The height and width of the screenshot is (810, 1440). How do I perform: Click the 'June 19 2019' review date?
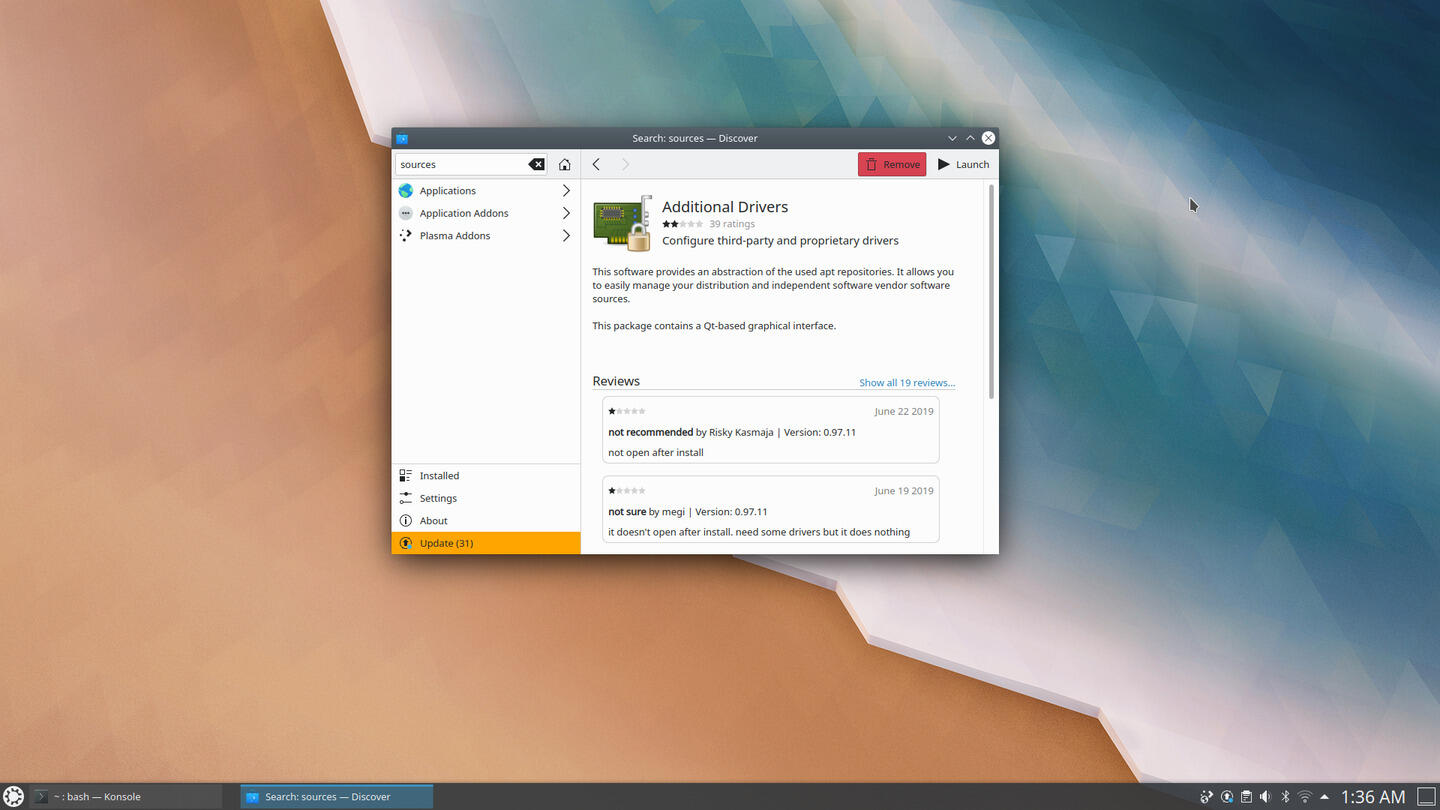point(904,491)
